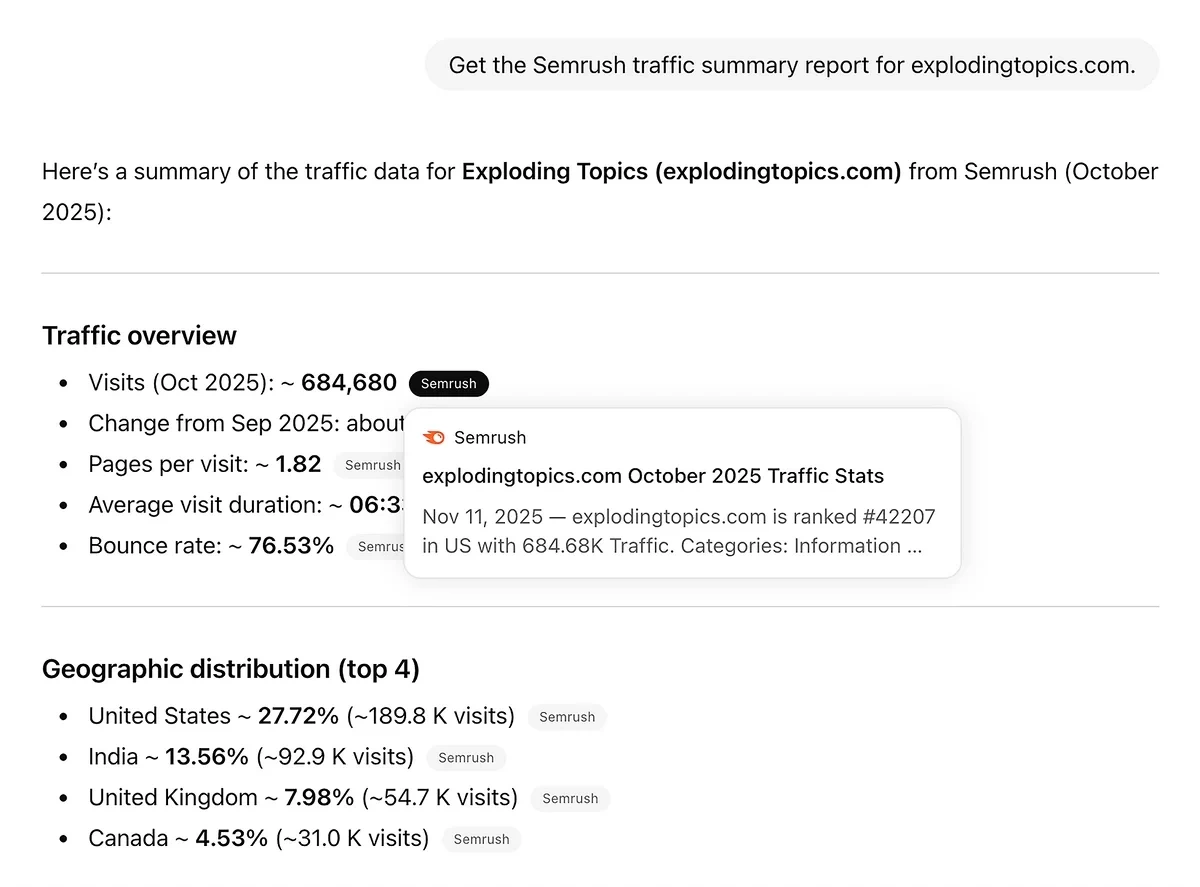The width and height of the screenshot is (1200, 887).
Task: Click the bold 684,680 visits value
Action: 348,382
